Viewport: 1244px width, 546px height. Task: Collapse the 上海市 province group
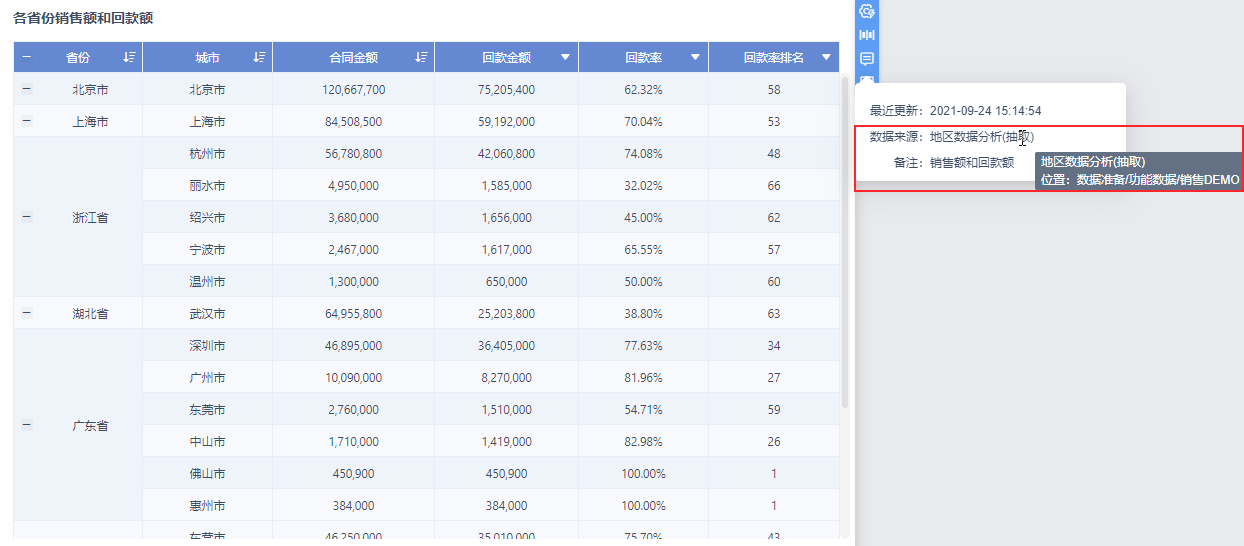point(27,121)
